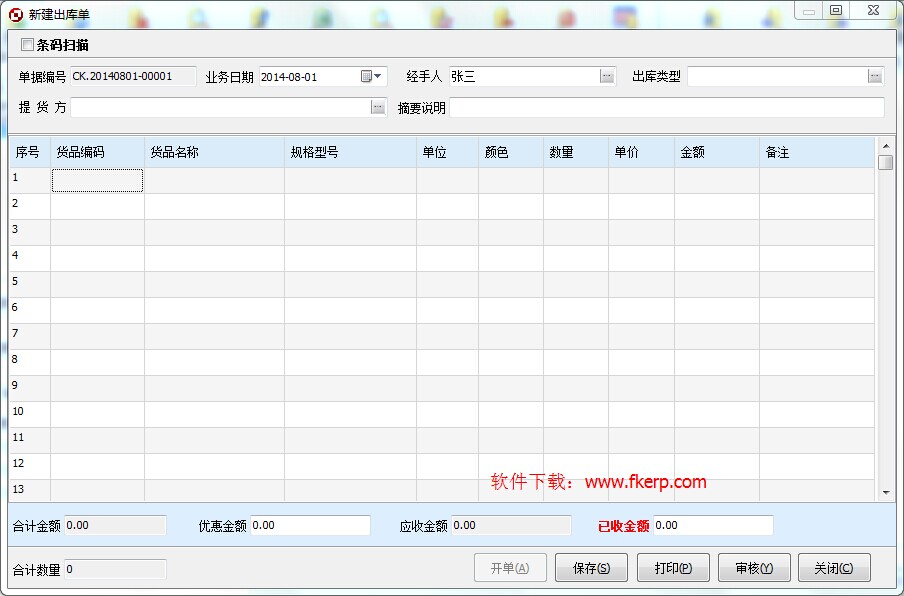
Task: Click the 合计金额 field
Action: (x=115, y=525)
